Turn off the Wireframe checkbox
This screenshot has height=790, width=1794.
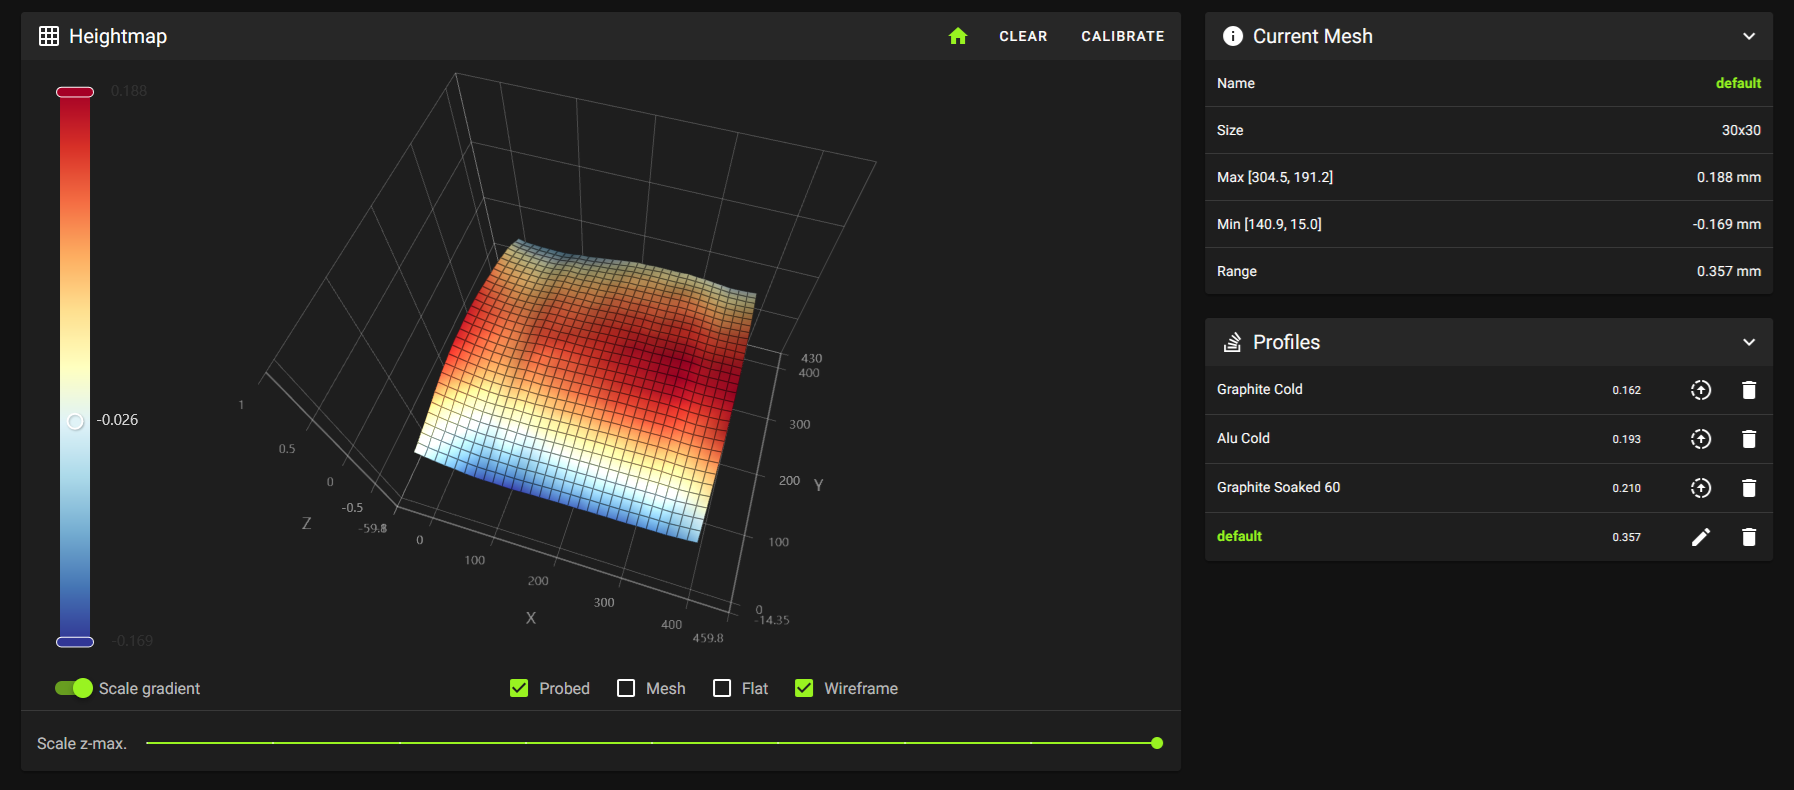(x=804, y=688)
